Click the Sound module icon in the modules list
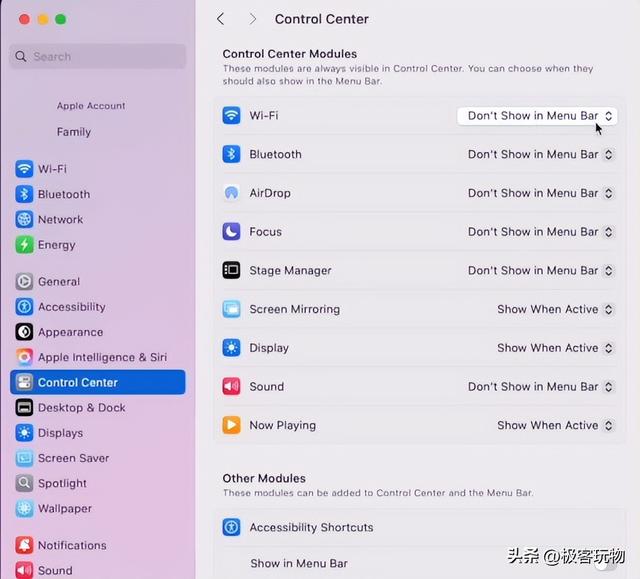Image resolution: width=640 pixels, height=579 pixels. click(x=231, y=386)
